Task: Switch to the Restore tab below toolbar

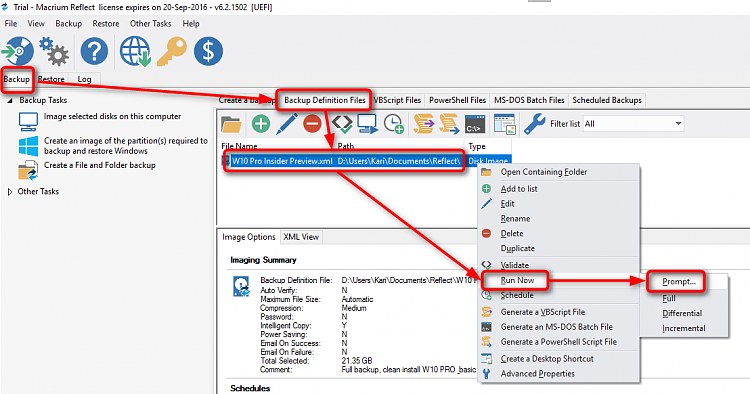Action: 51,79
